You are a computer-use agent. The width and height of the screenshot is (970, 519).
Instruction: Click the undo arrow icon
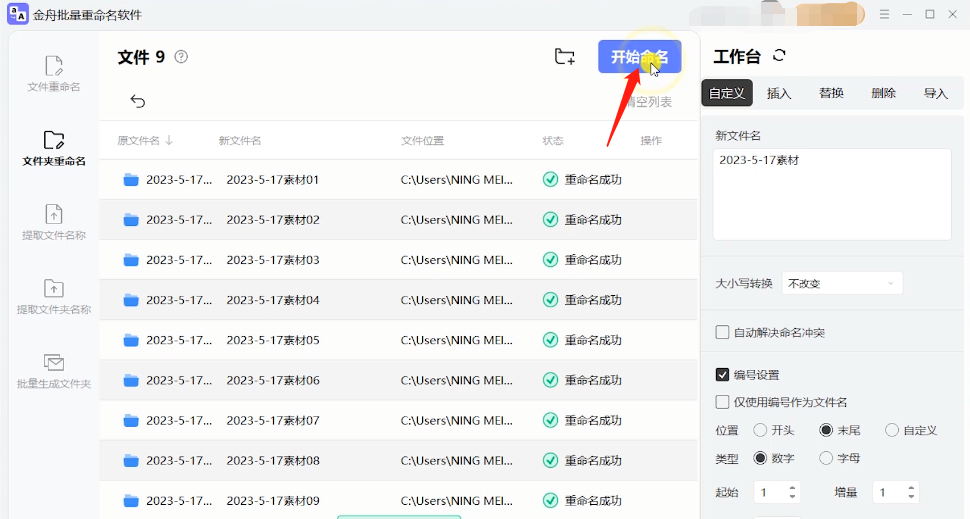[137, 101]
